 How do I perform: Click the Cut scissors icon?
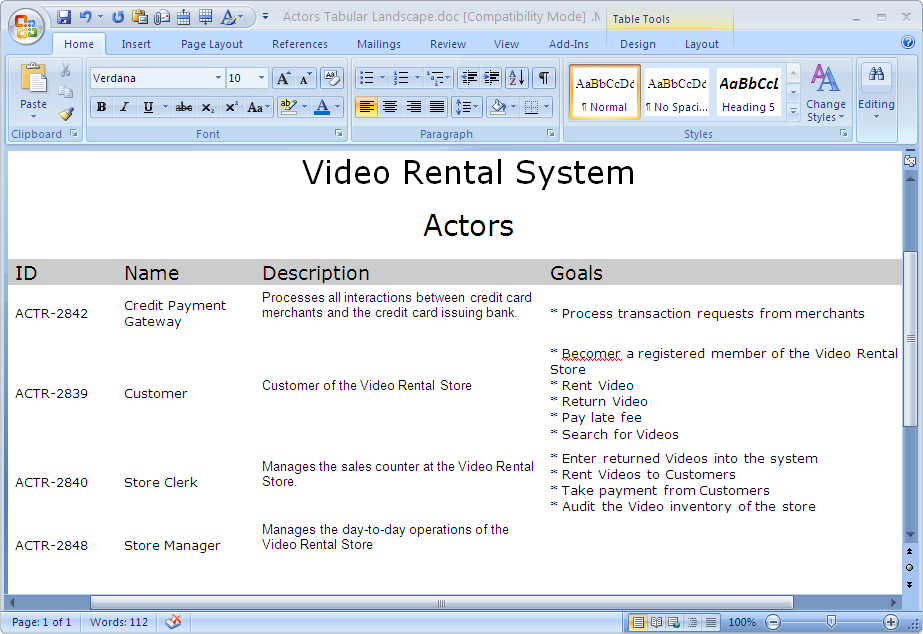point(65,71)
